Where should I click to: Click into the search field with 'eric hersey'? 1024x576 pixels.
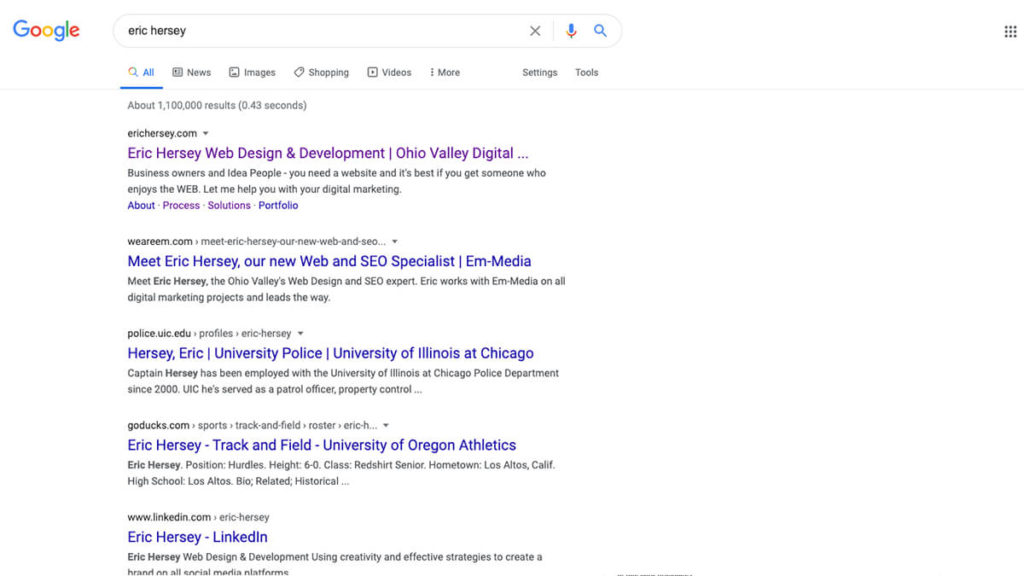(320, 31)
